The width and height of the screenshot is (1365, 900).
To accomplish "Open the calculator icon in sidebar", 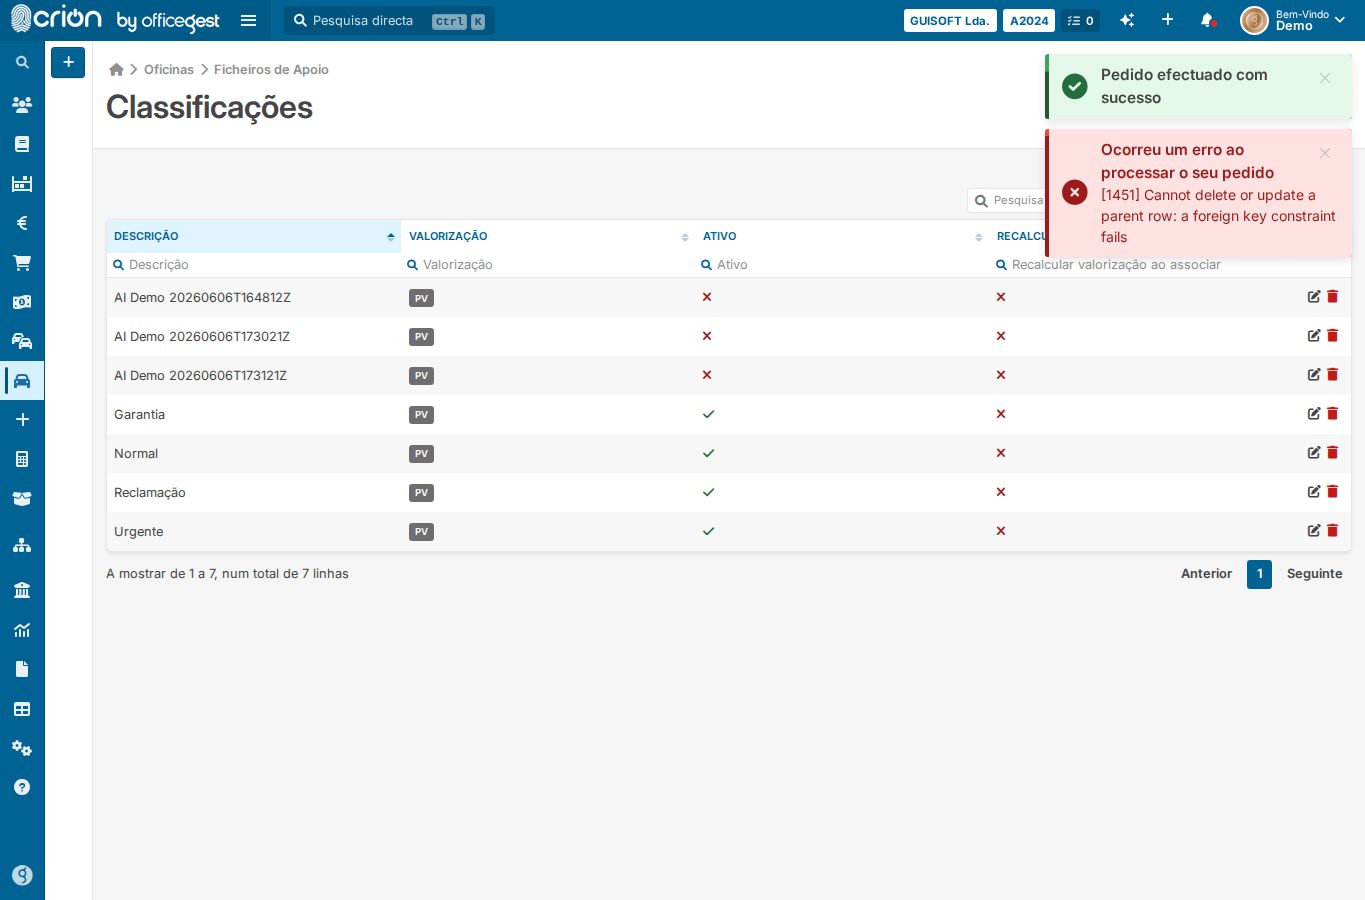I will 22,459.
